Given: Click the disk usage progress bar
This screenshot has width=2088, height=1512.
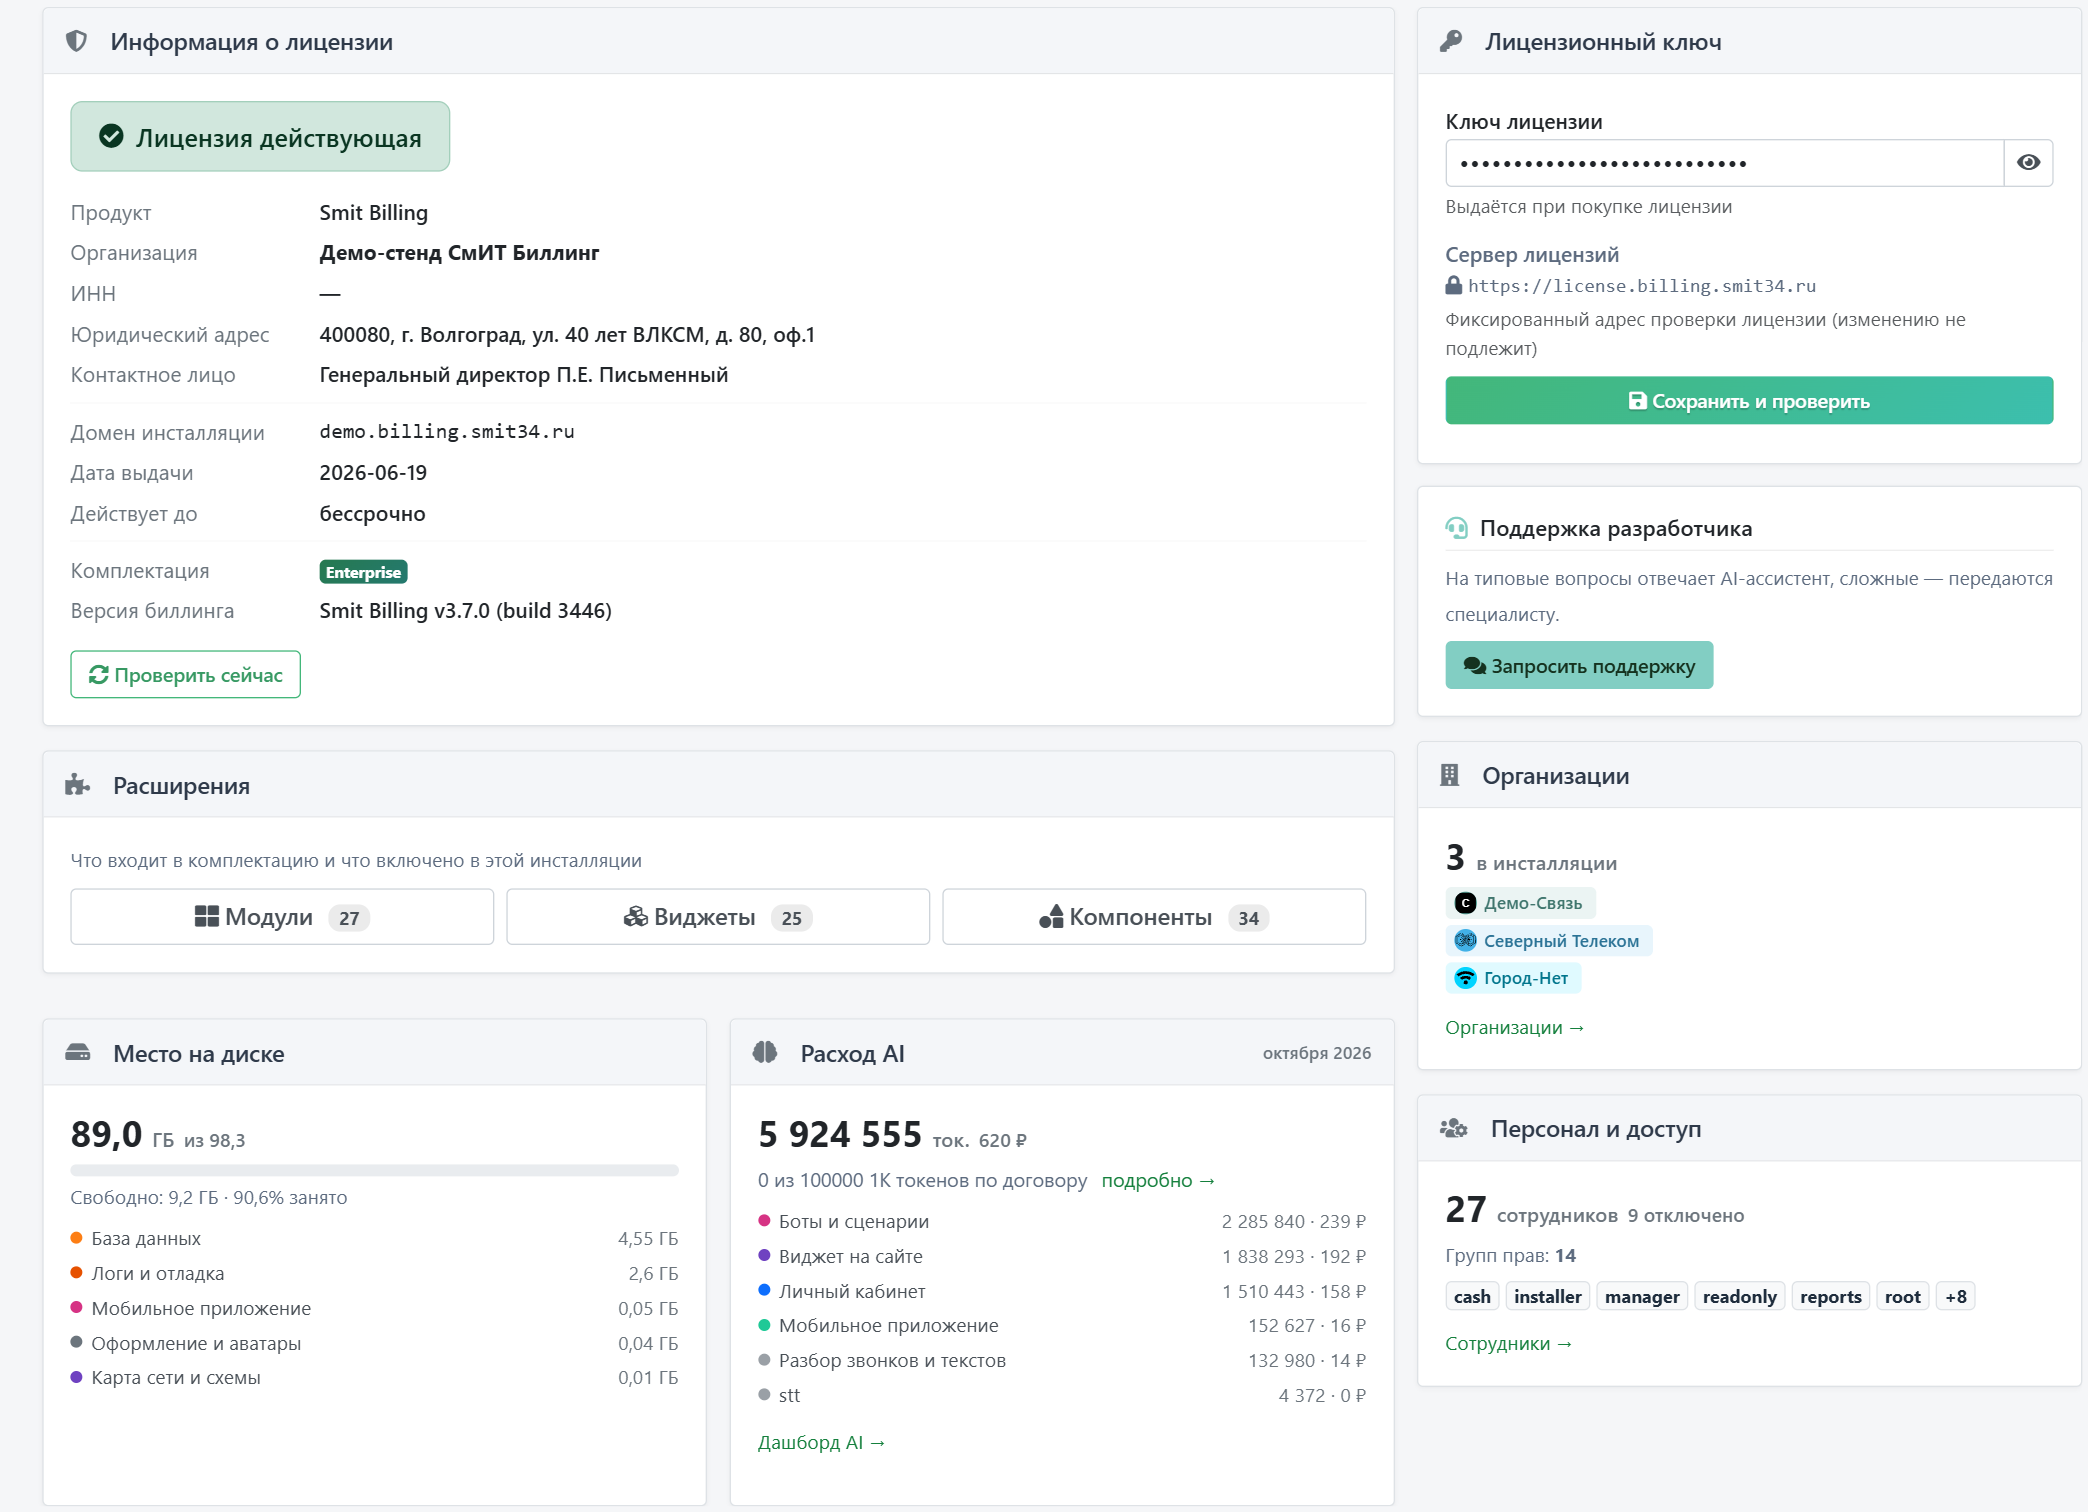Looking at the screenshot, I should [374, 1170].
